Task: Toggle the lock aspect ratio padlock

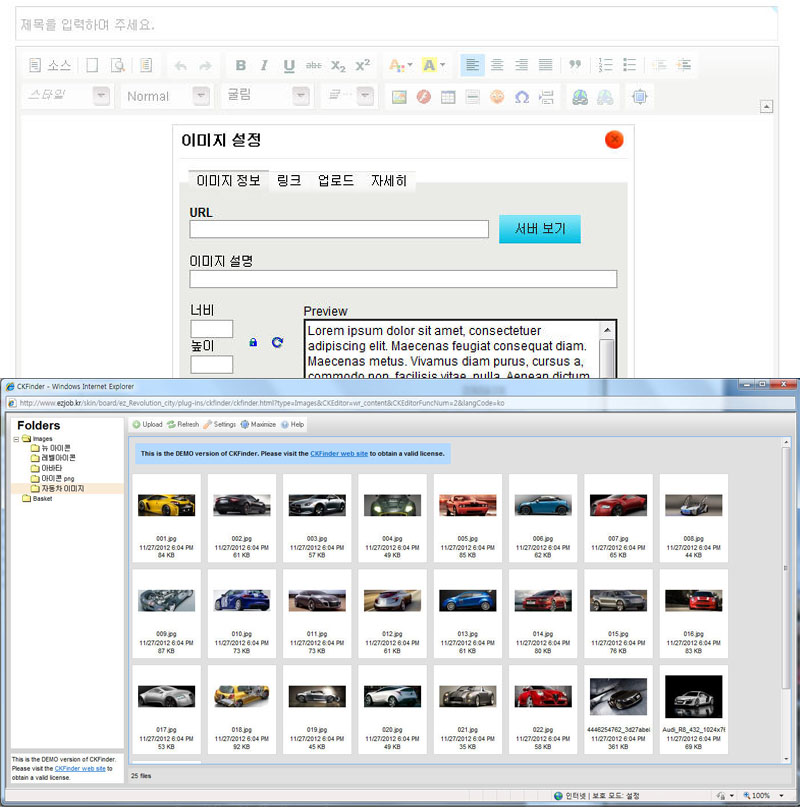Action: click(253, 342)
